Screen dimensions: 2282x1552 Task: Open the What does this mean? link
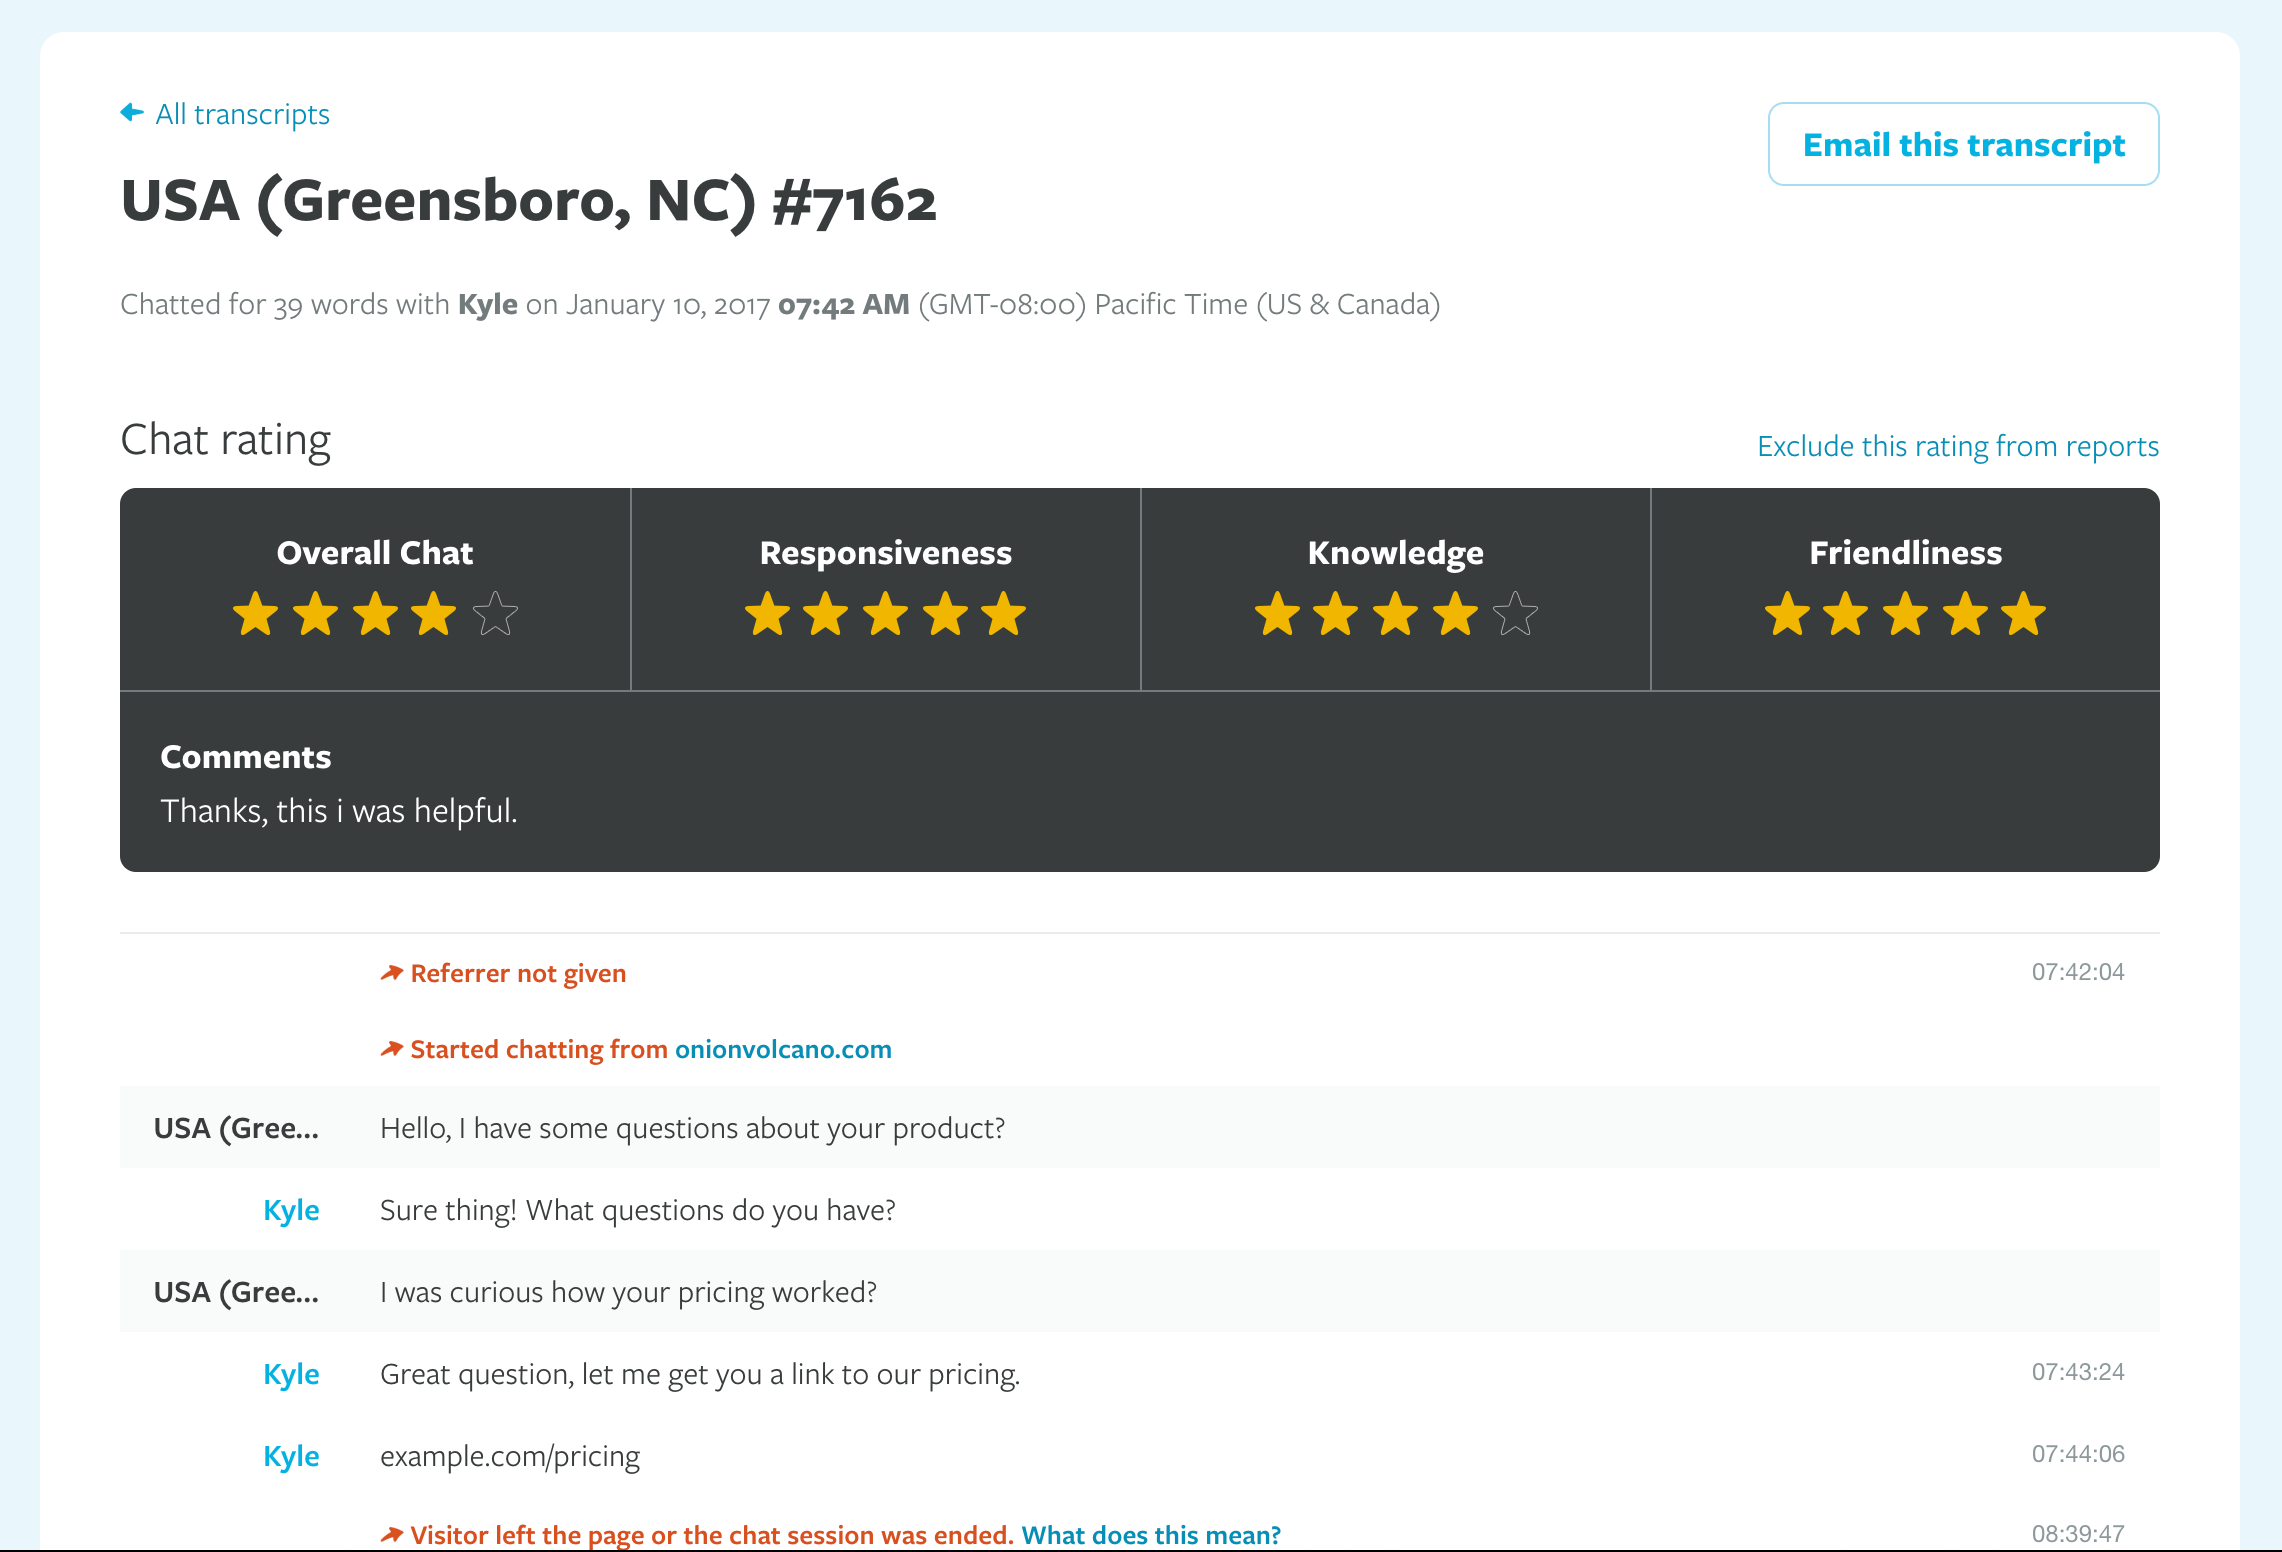coord(1150,1535)
